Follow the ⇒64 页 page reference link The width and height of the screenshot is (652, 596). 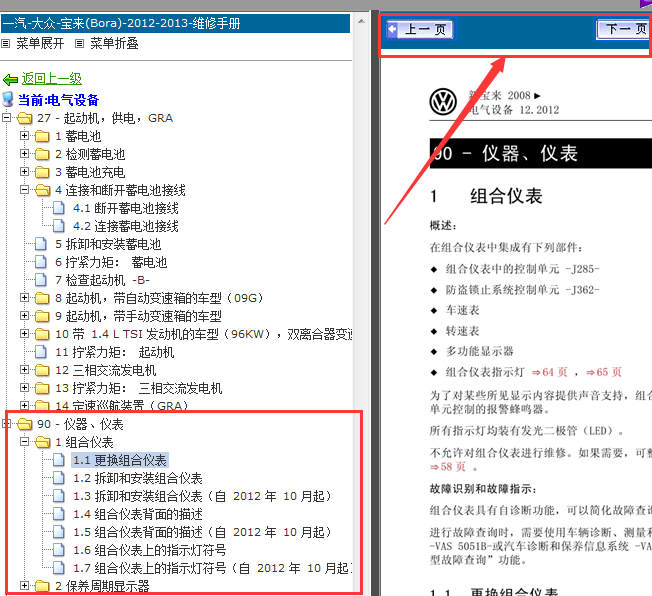549,372
